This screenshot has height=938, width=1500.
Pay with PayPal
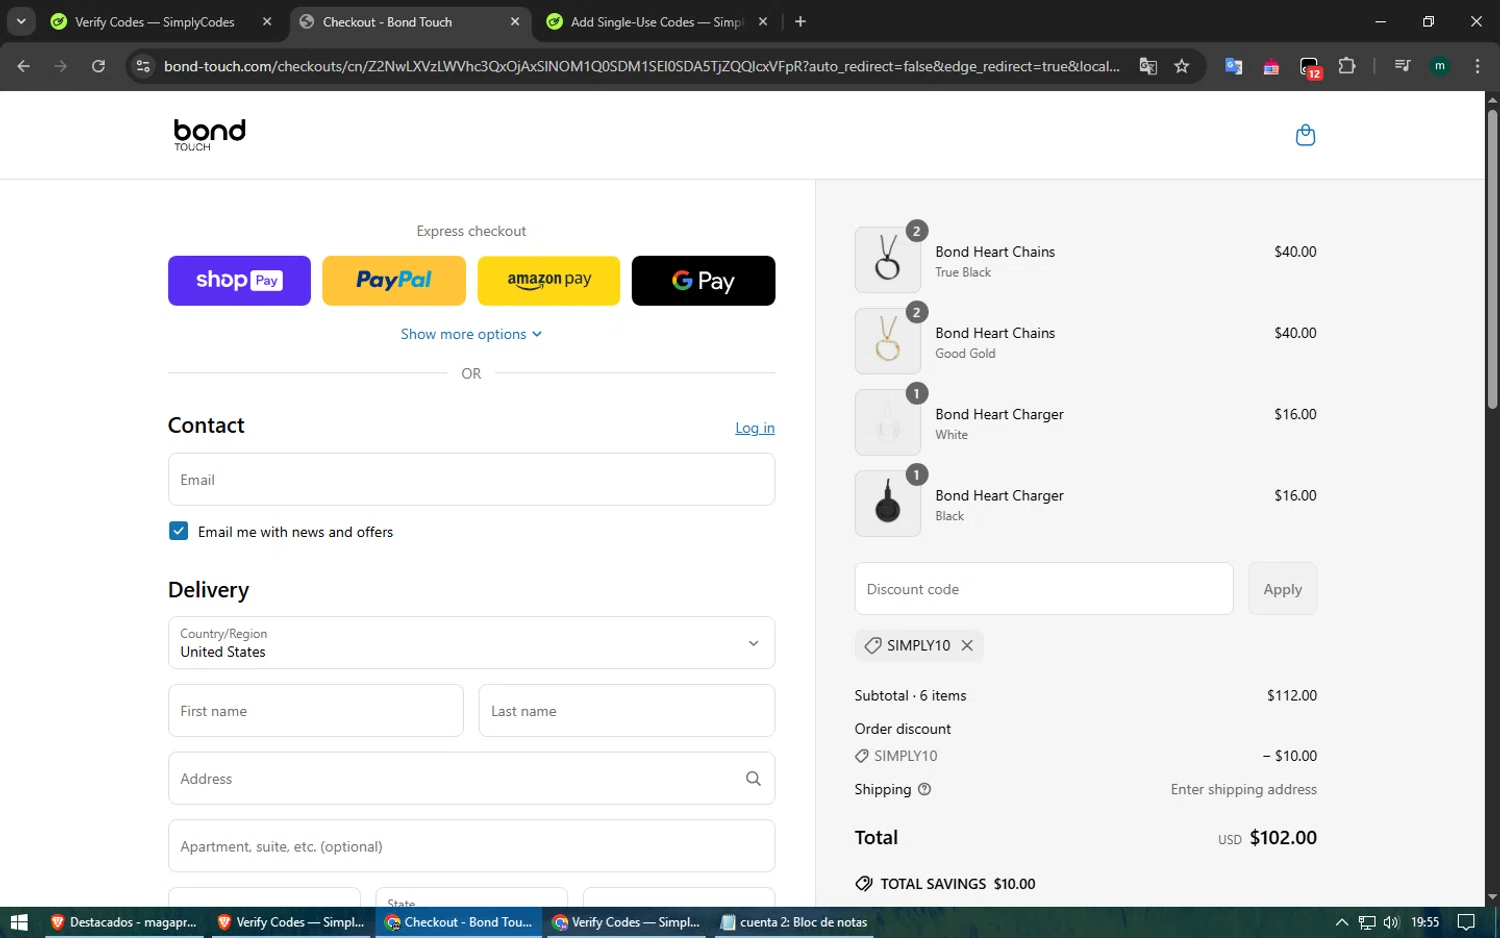(x=394, y=281)
